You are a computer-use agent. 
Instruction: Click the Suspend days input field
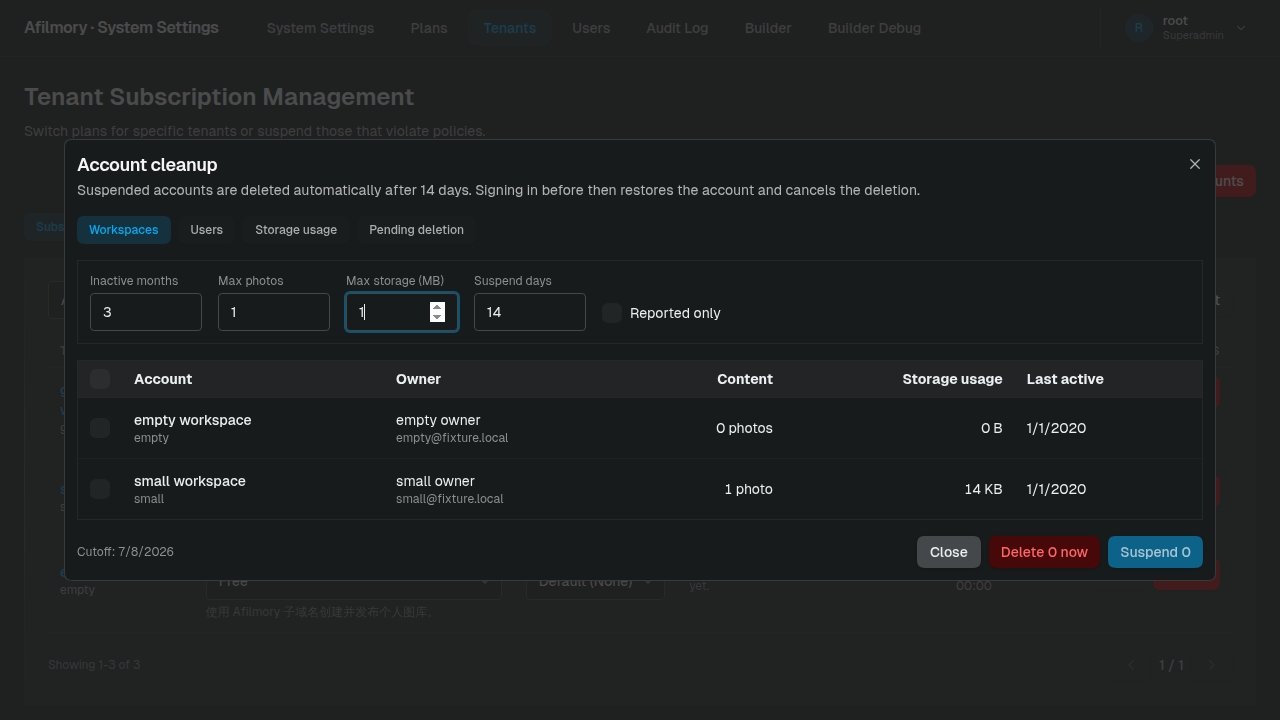tap(530, 312)
